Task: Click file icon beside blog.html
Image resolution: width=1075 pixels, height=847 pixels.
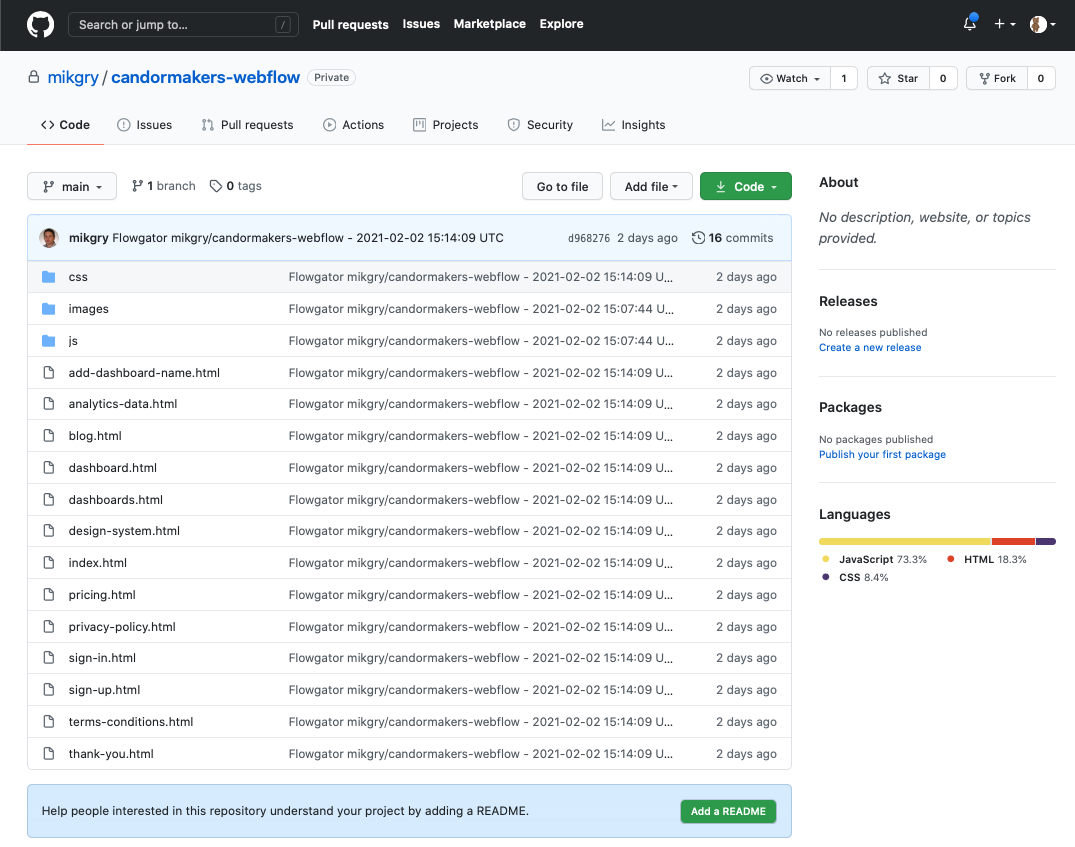Action: point(49,436)
